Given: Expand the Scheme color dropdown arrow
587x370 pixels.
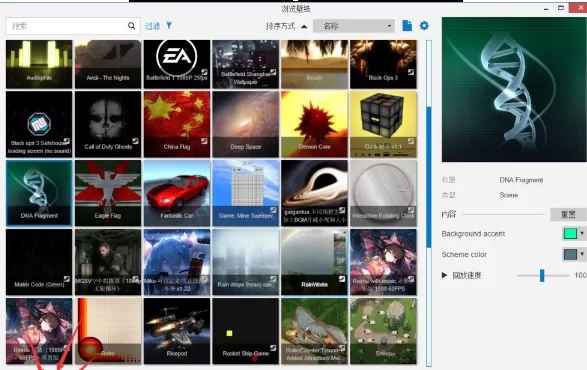Looking at the screenshot, I should (x=582, y=254).
